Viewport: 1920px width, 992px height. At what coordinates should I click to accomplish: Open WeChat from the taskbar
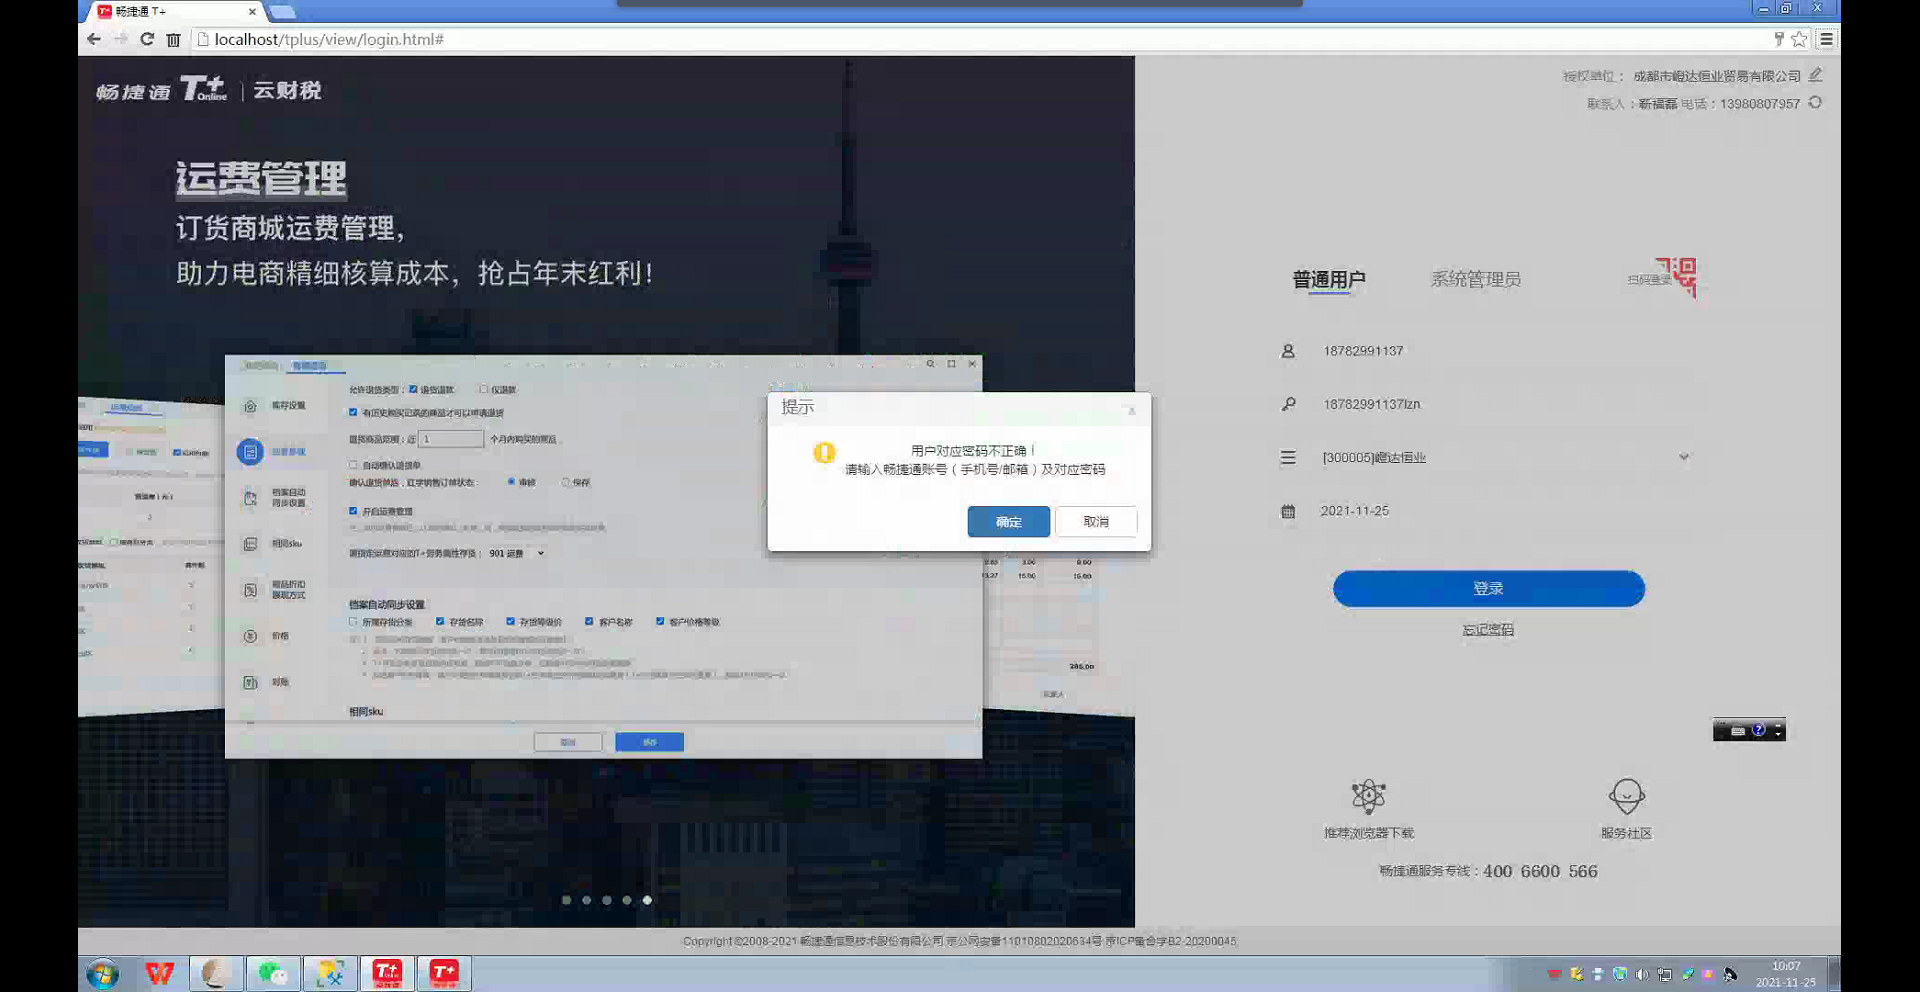pos(272,973)
